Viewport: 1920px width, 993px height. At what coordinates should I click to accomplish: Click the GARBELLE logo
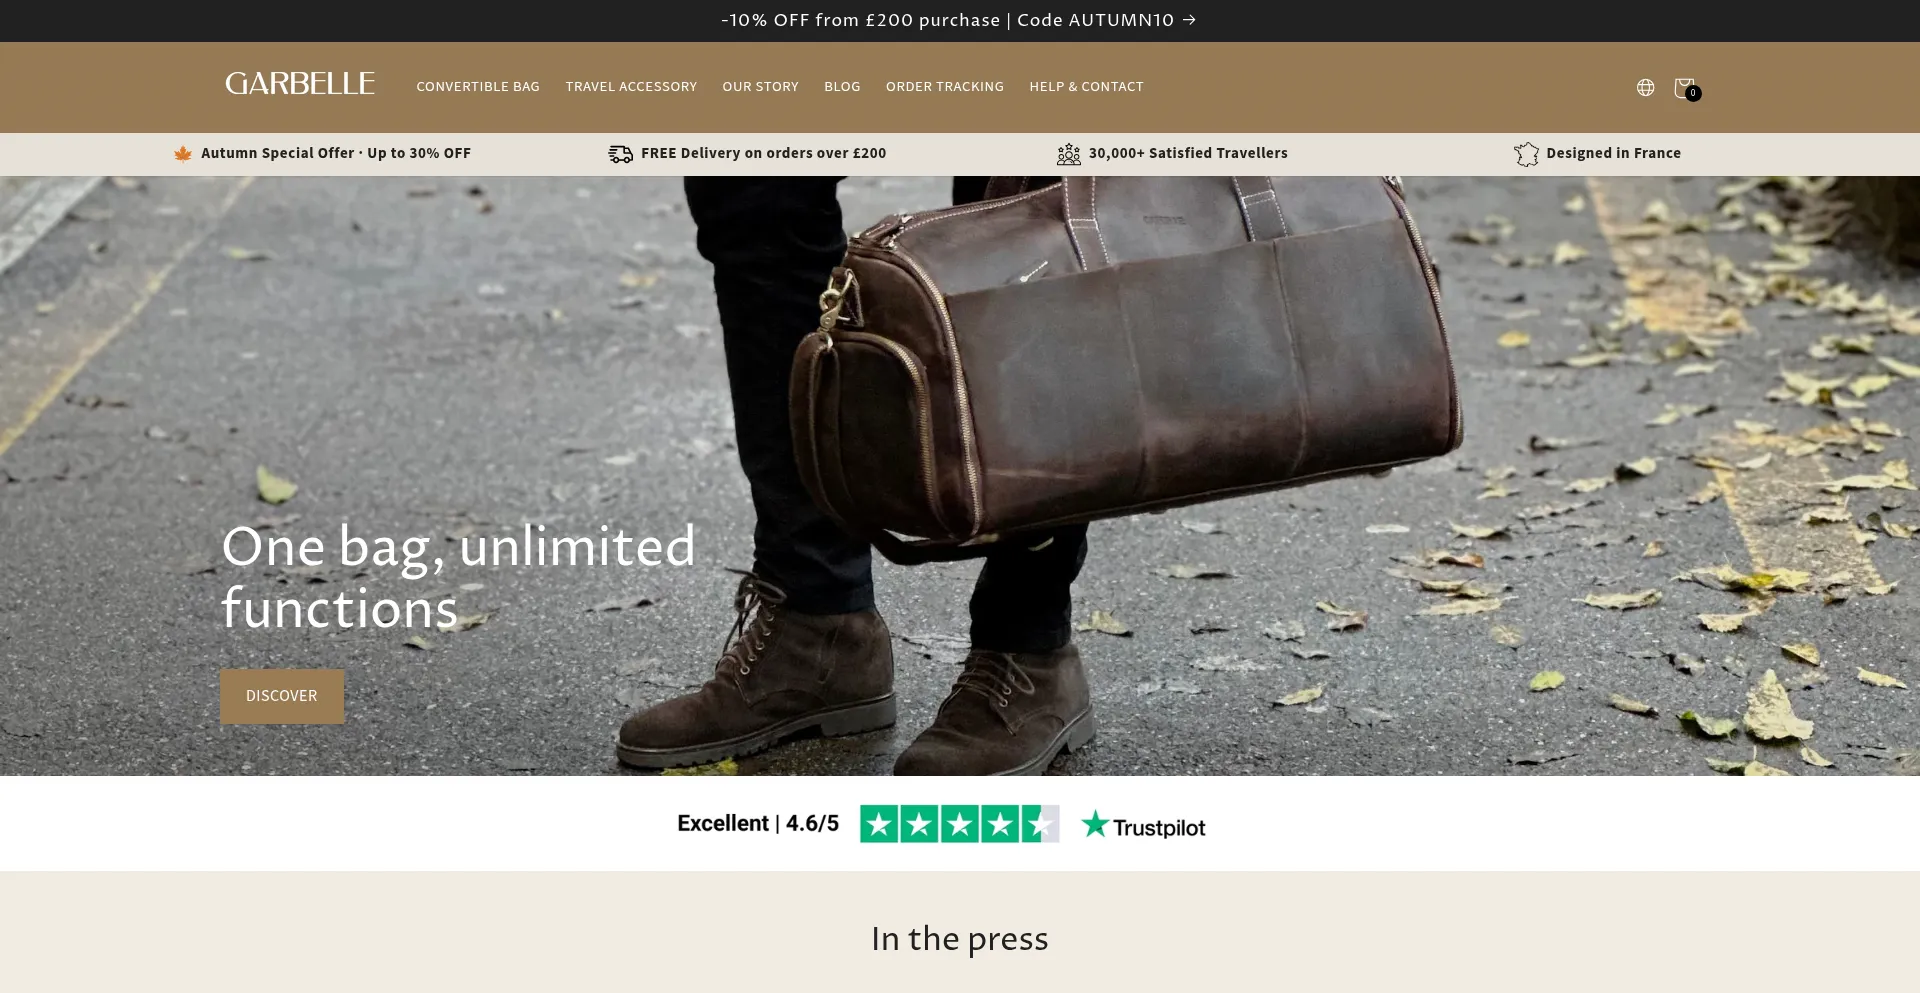tap(300, 84)
